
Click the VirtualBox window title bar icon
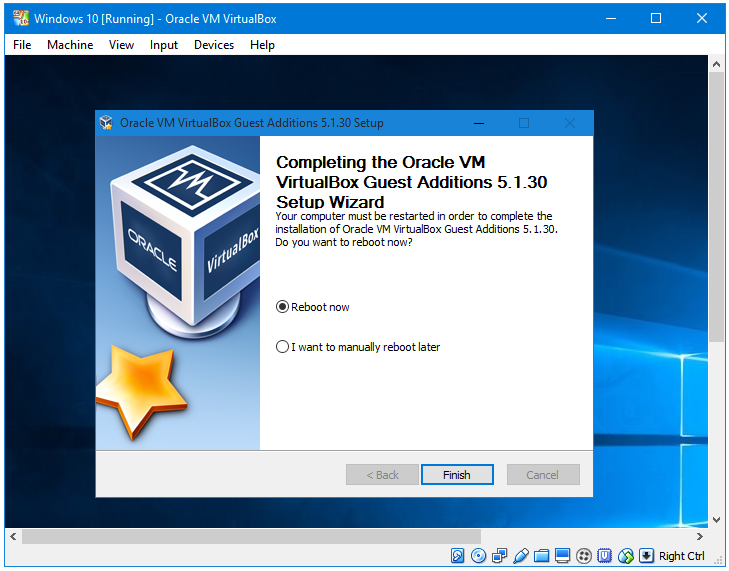tap(20, 19)
